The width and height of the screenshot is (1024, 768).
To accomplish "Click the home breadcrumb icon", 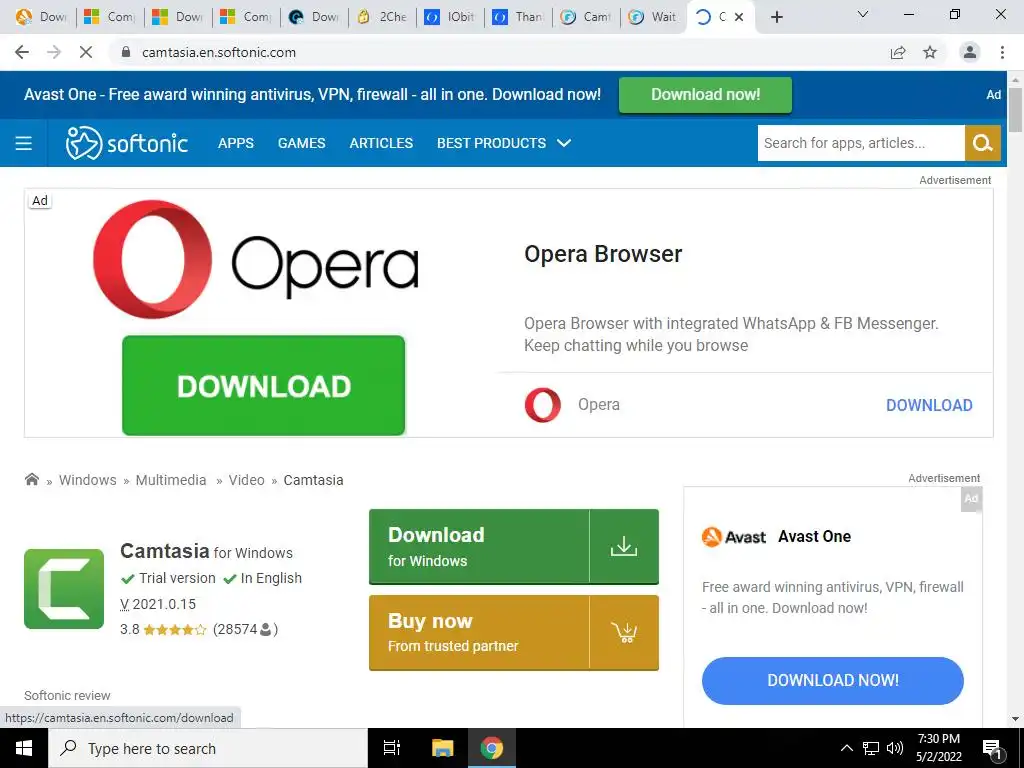I will point(31,479).
